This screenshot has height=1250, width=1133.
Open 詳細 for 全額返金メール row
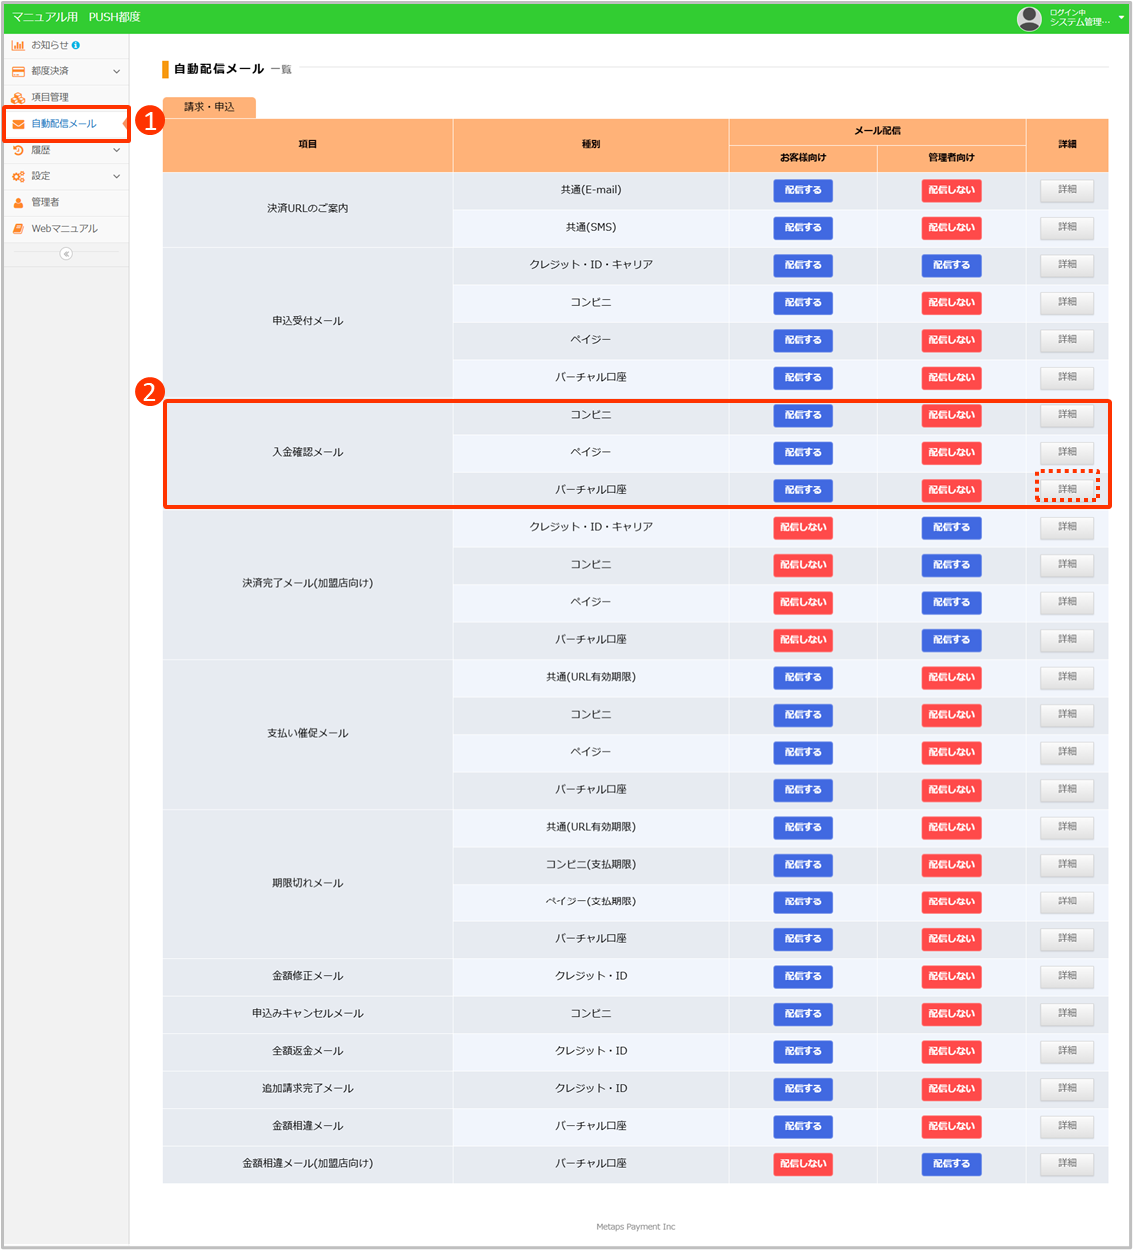coord(1067,1051)
